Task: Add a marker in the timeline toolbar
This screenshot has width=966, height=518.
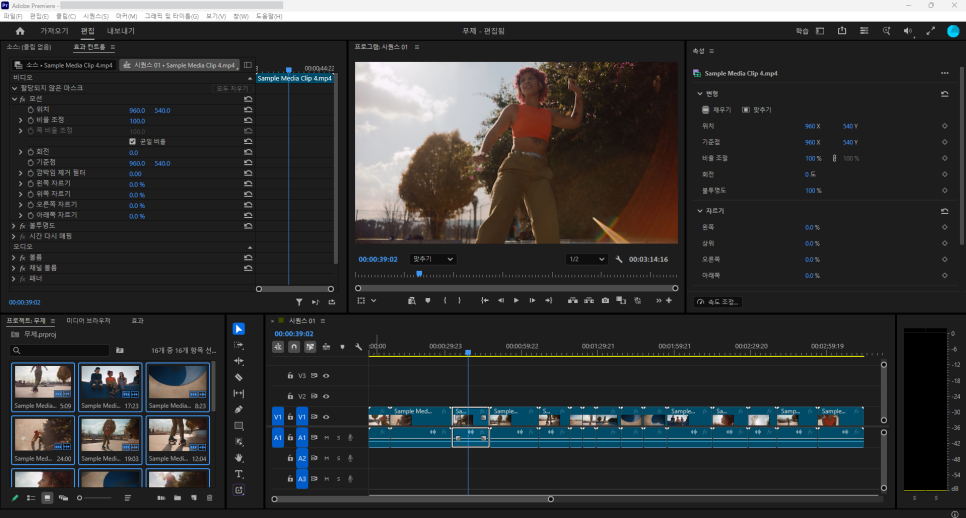Action: pos(343,347)
